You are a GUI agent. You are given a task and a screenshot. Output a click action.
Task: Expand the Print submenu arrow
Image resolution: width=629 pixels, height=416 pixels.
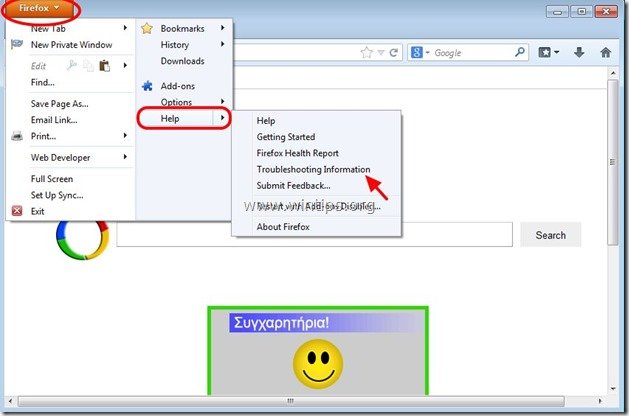pos(125,136)
